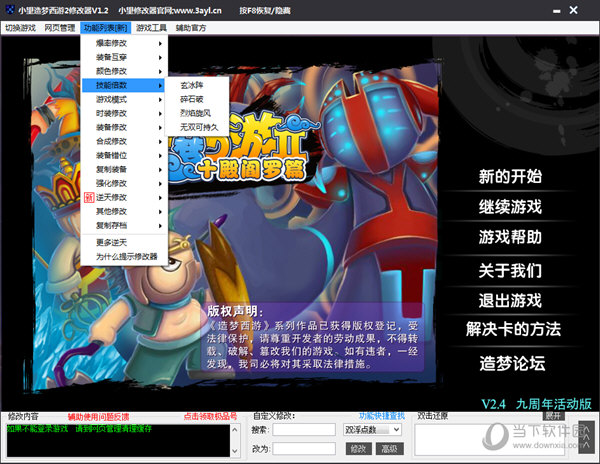Click the 修改 button
This screenshot has height=464, width=600.
[358, 449]
